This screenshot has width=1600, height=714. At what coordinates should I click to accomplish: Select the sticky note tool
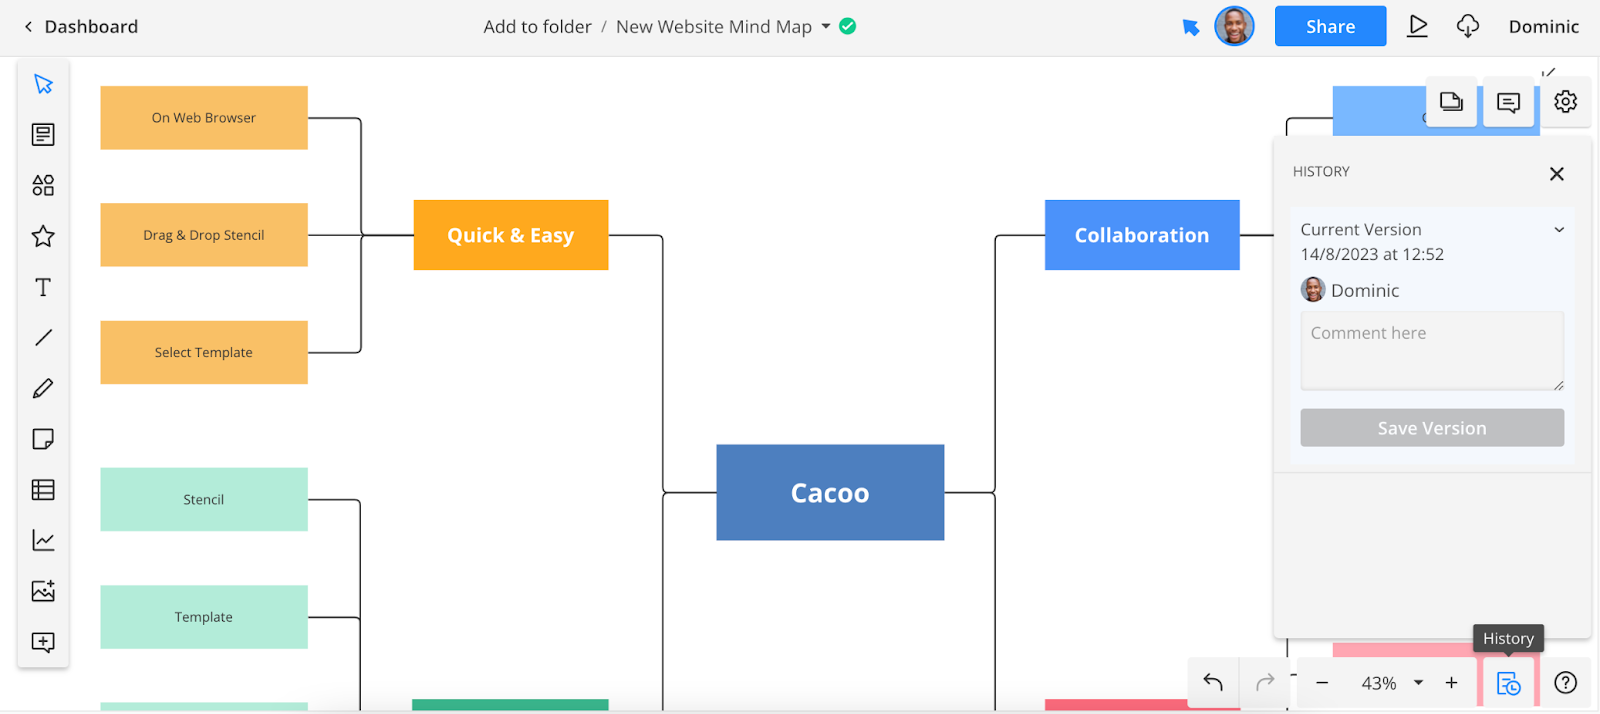pos(43,439)
